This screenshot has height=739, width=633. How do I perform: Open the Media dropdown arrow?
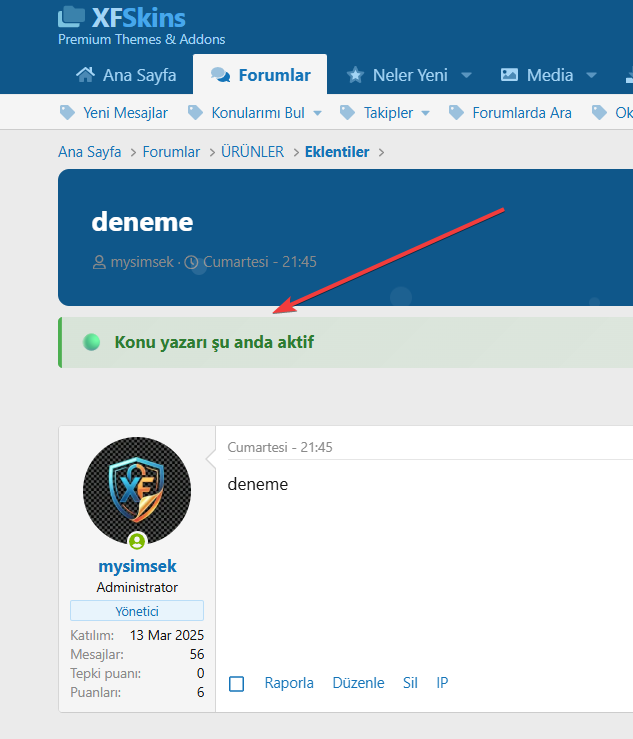click(591, 75)
